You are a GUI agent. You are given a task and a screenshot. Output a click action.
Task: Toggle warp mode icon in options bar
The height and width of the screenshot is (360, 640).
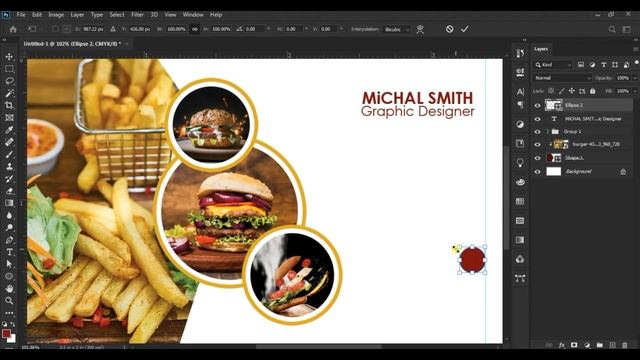click(420, 29)
